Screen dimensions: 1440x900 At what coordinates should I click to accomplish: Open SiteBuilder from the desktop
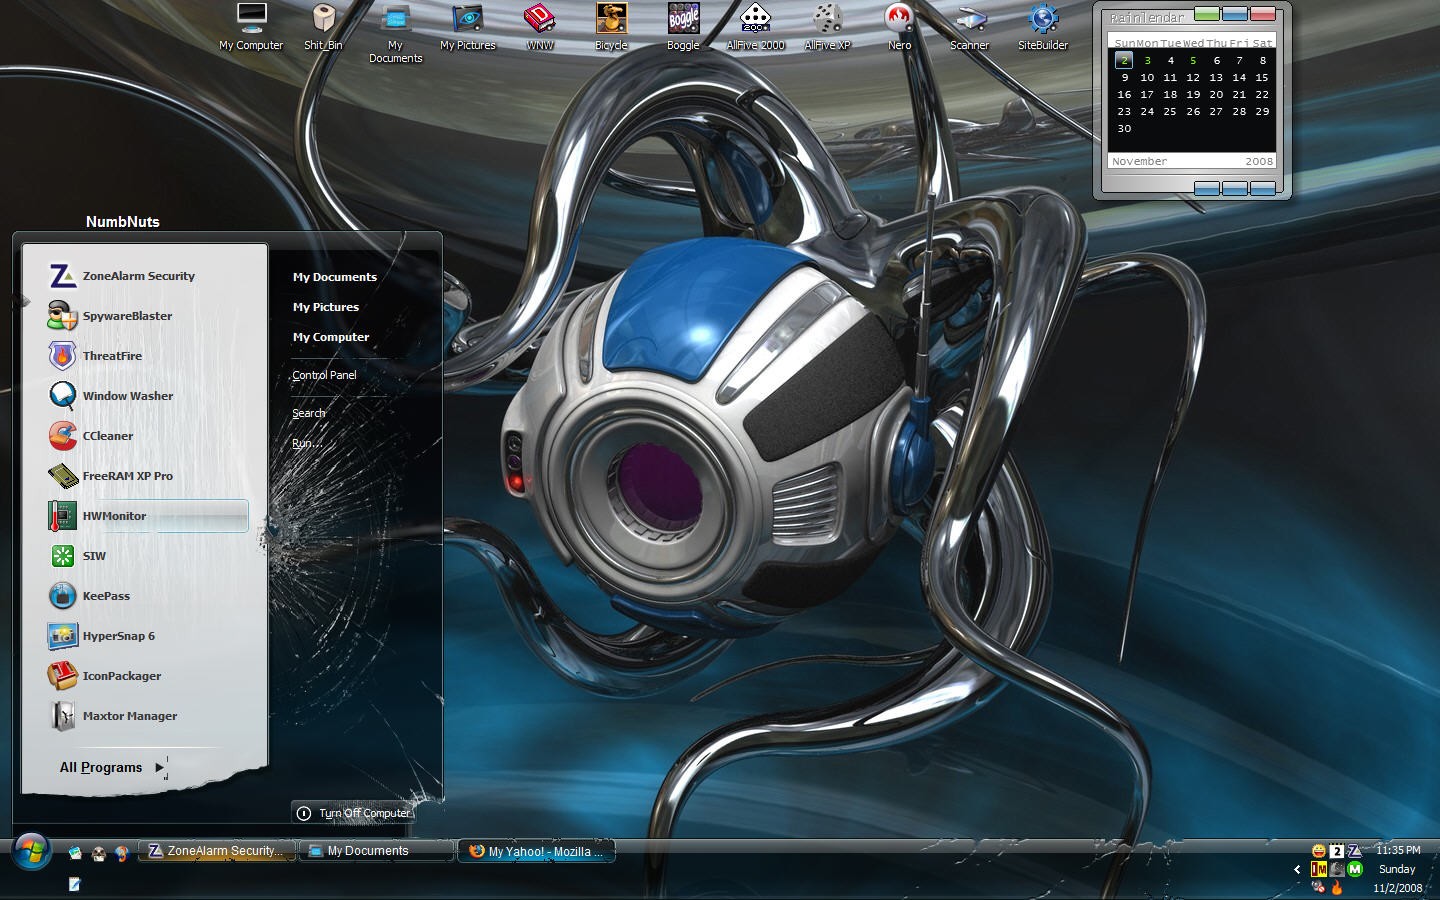click(x=1043, y=26)
